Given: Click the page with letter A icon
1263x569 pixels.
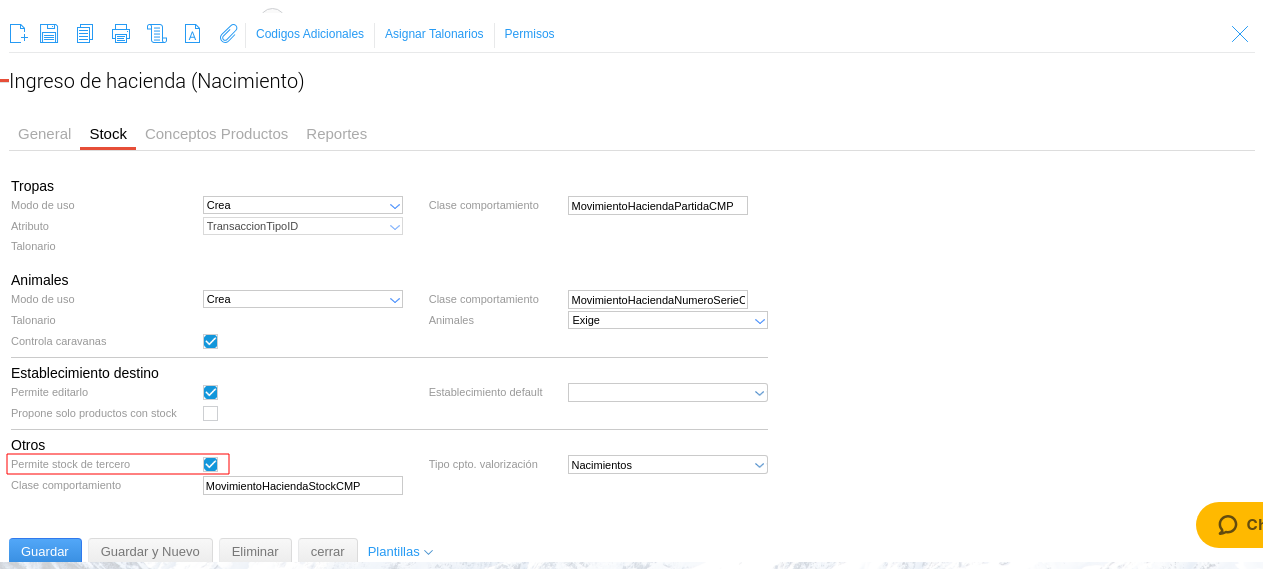Looking at the screenshot, I should coord(193,34).
